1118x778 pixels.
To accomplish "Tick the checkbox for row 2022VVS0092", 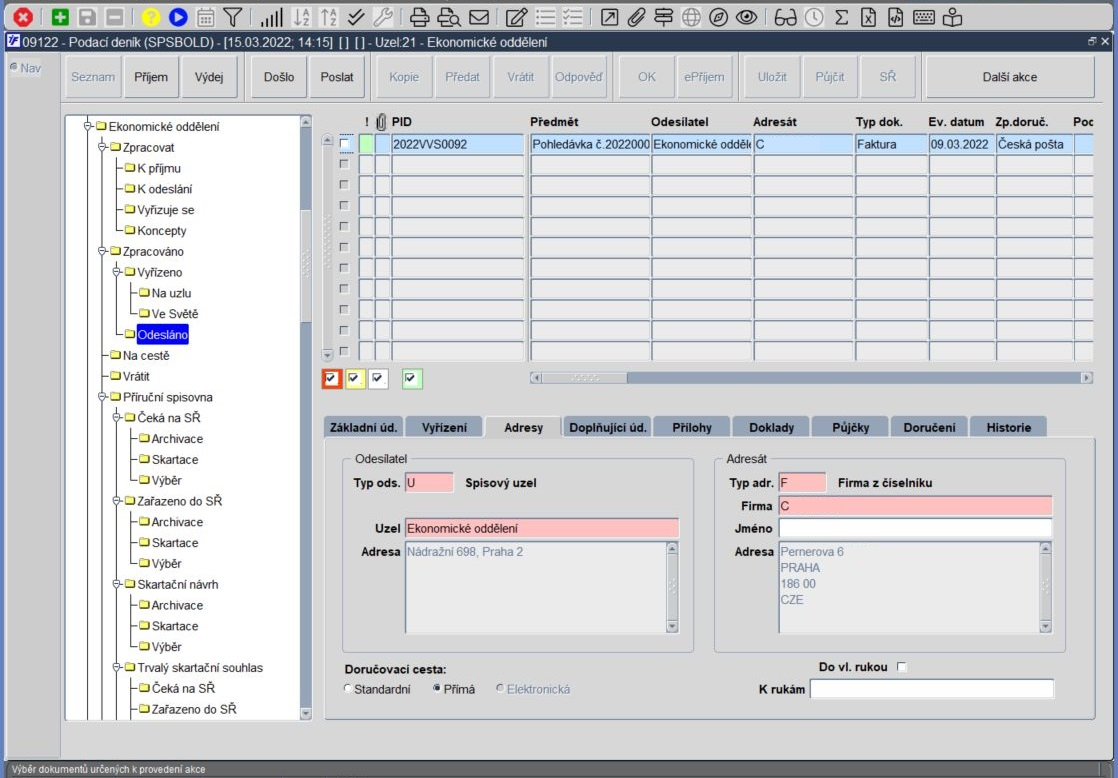I will [345, 145].
